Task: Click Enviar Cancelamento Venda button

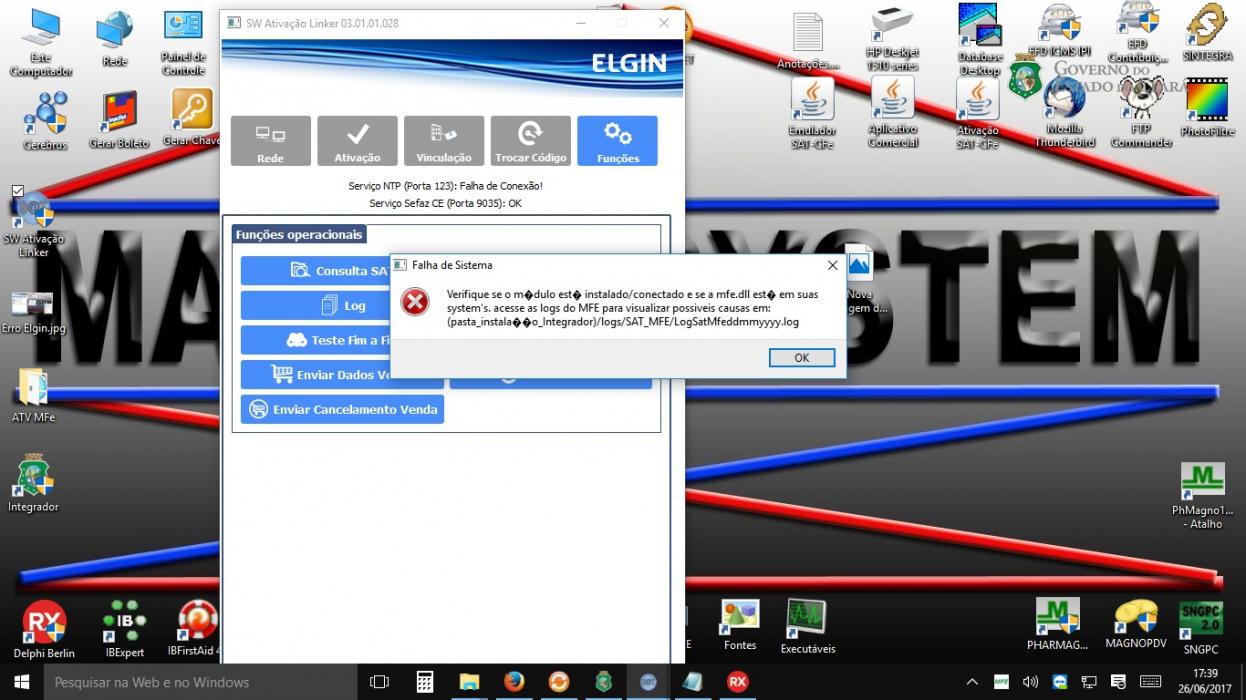Action: click(x=342, y=409)
